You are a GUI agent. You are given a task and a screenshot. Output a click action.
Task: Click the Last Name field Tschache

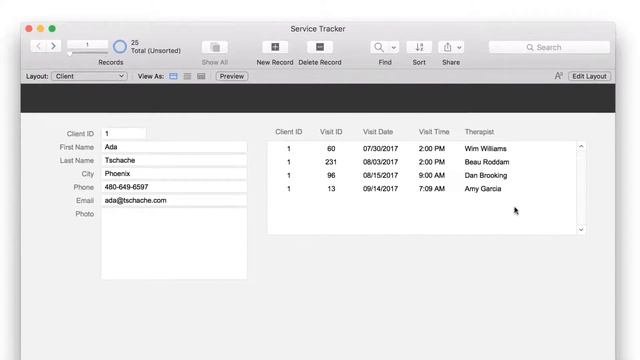click(x=174, y=160)
